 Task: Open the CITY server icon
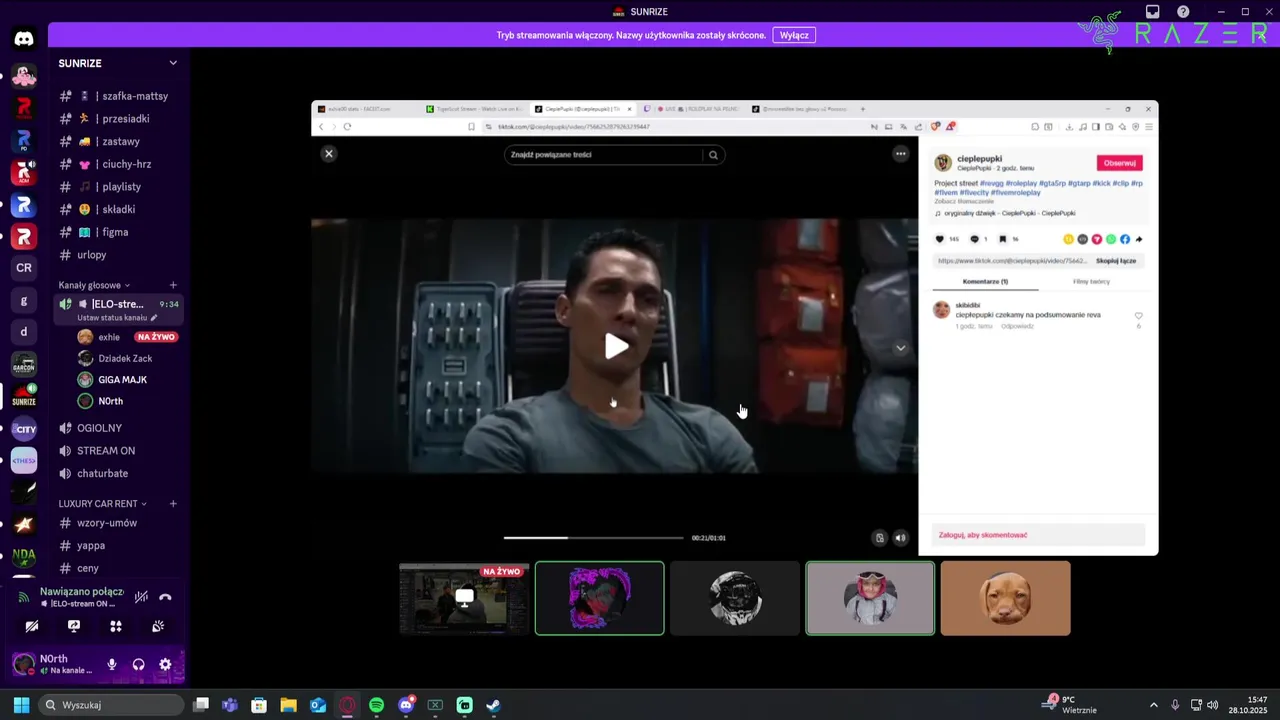click(24, 429)
